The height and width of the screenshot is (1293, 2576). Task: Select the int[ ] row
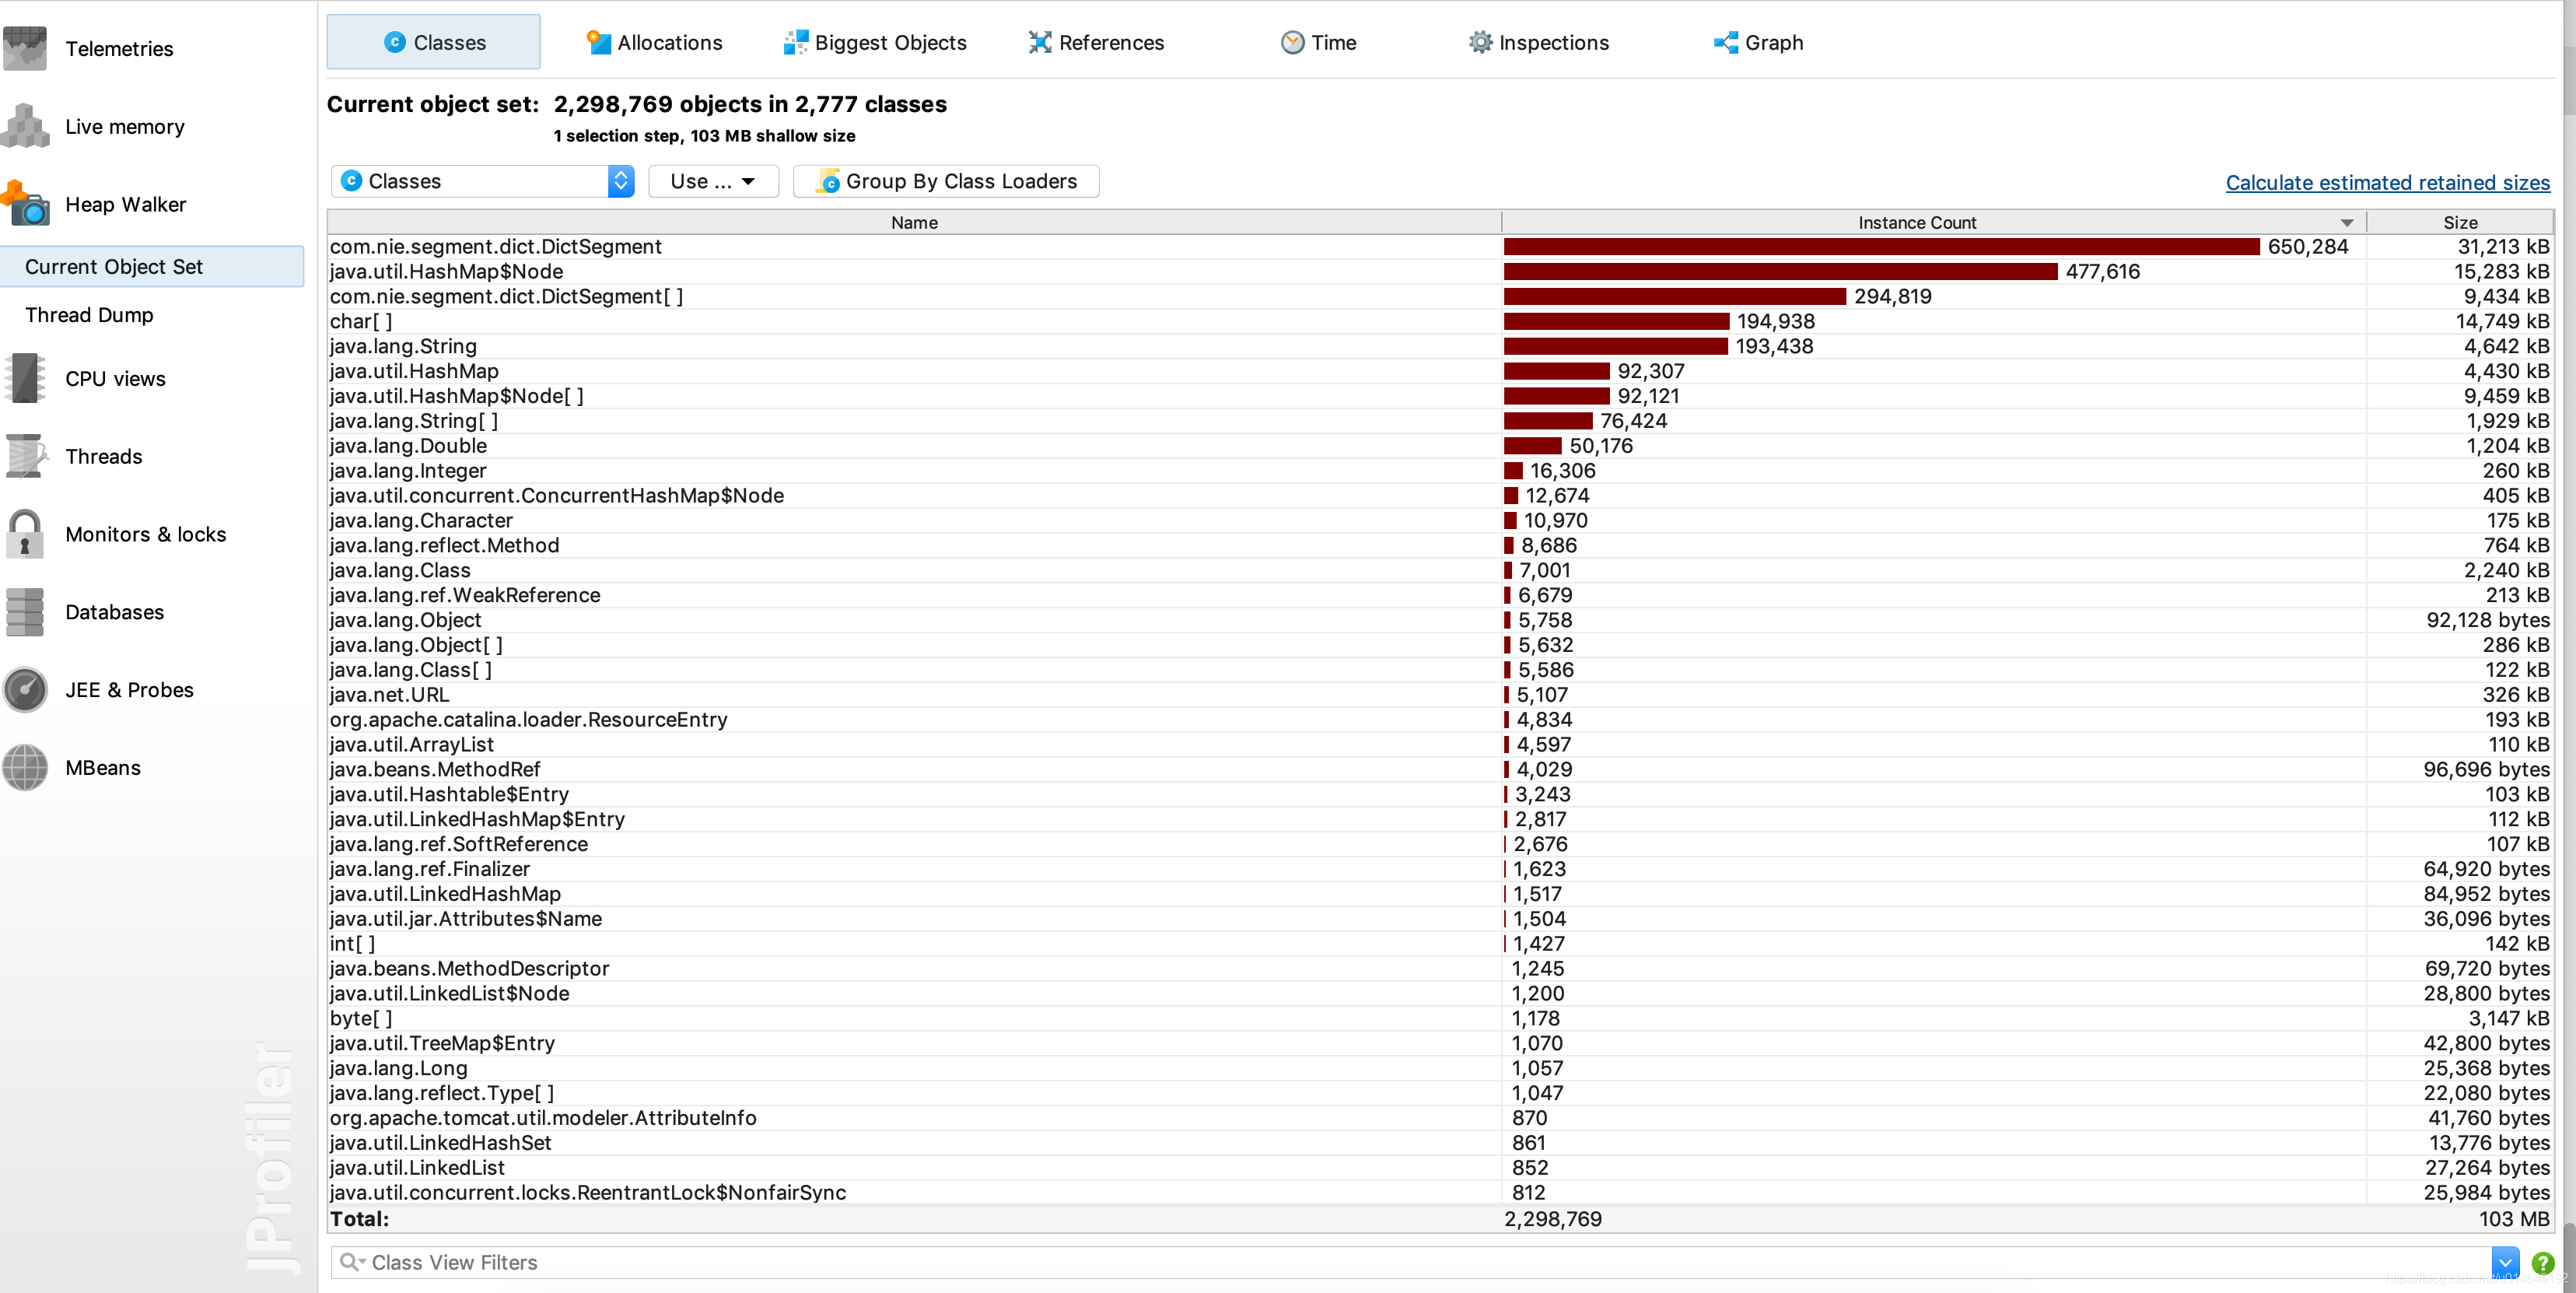(x=1440, y=943)
